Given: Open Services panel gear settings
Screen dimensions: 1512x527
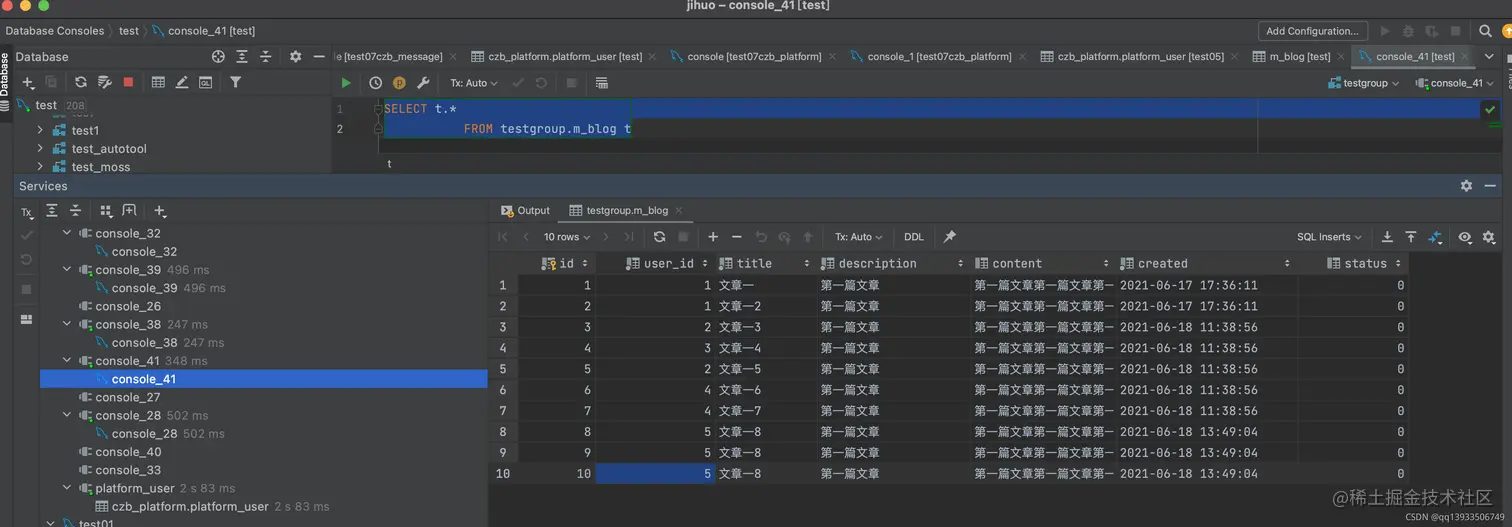Looking at the screenshot, I should coord(1466,186).
